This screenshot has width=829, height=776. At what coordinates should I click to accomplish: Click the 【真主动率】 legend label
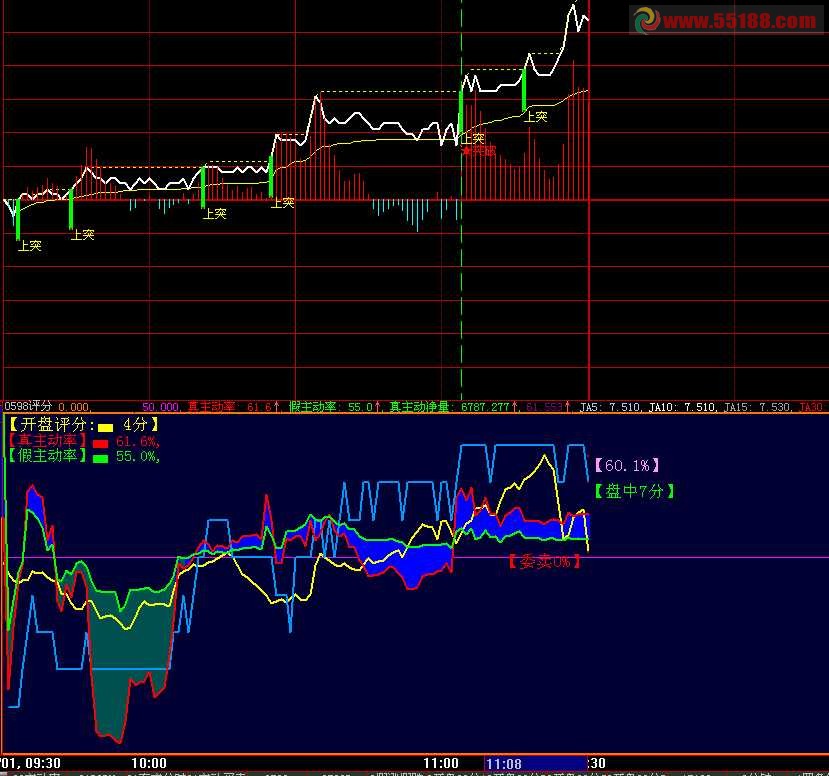coord(48,440)
